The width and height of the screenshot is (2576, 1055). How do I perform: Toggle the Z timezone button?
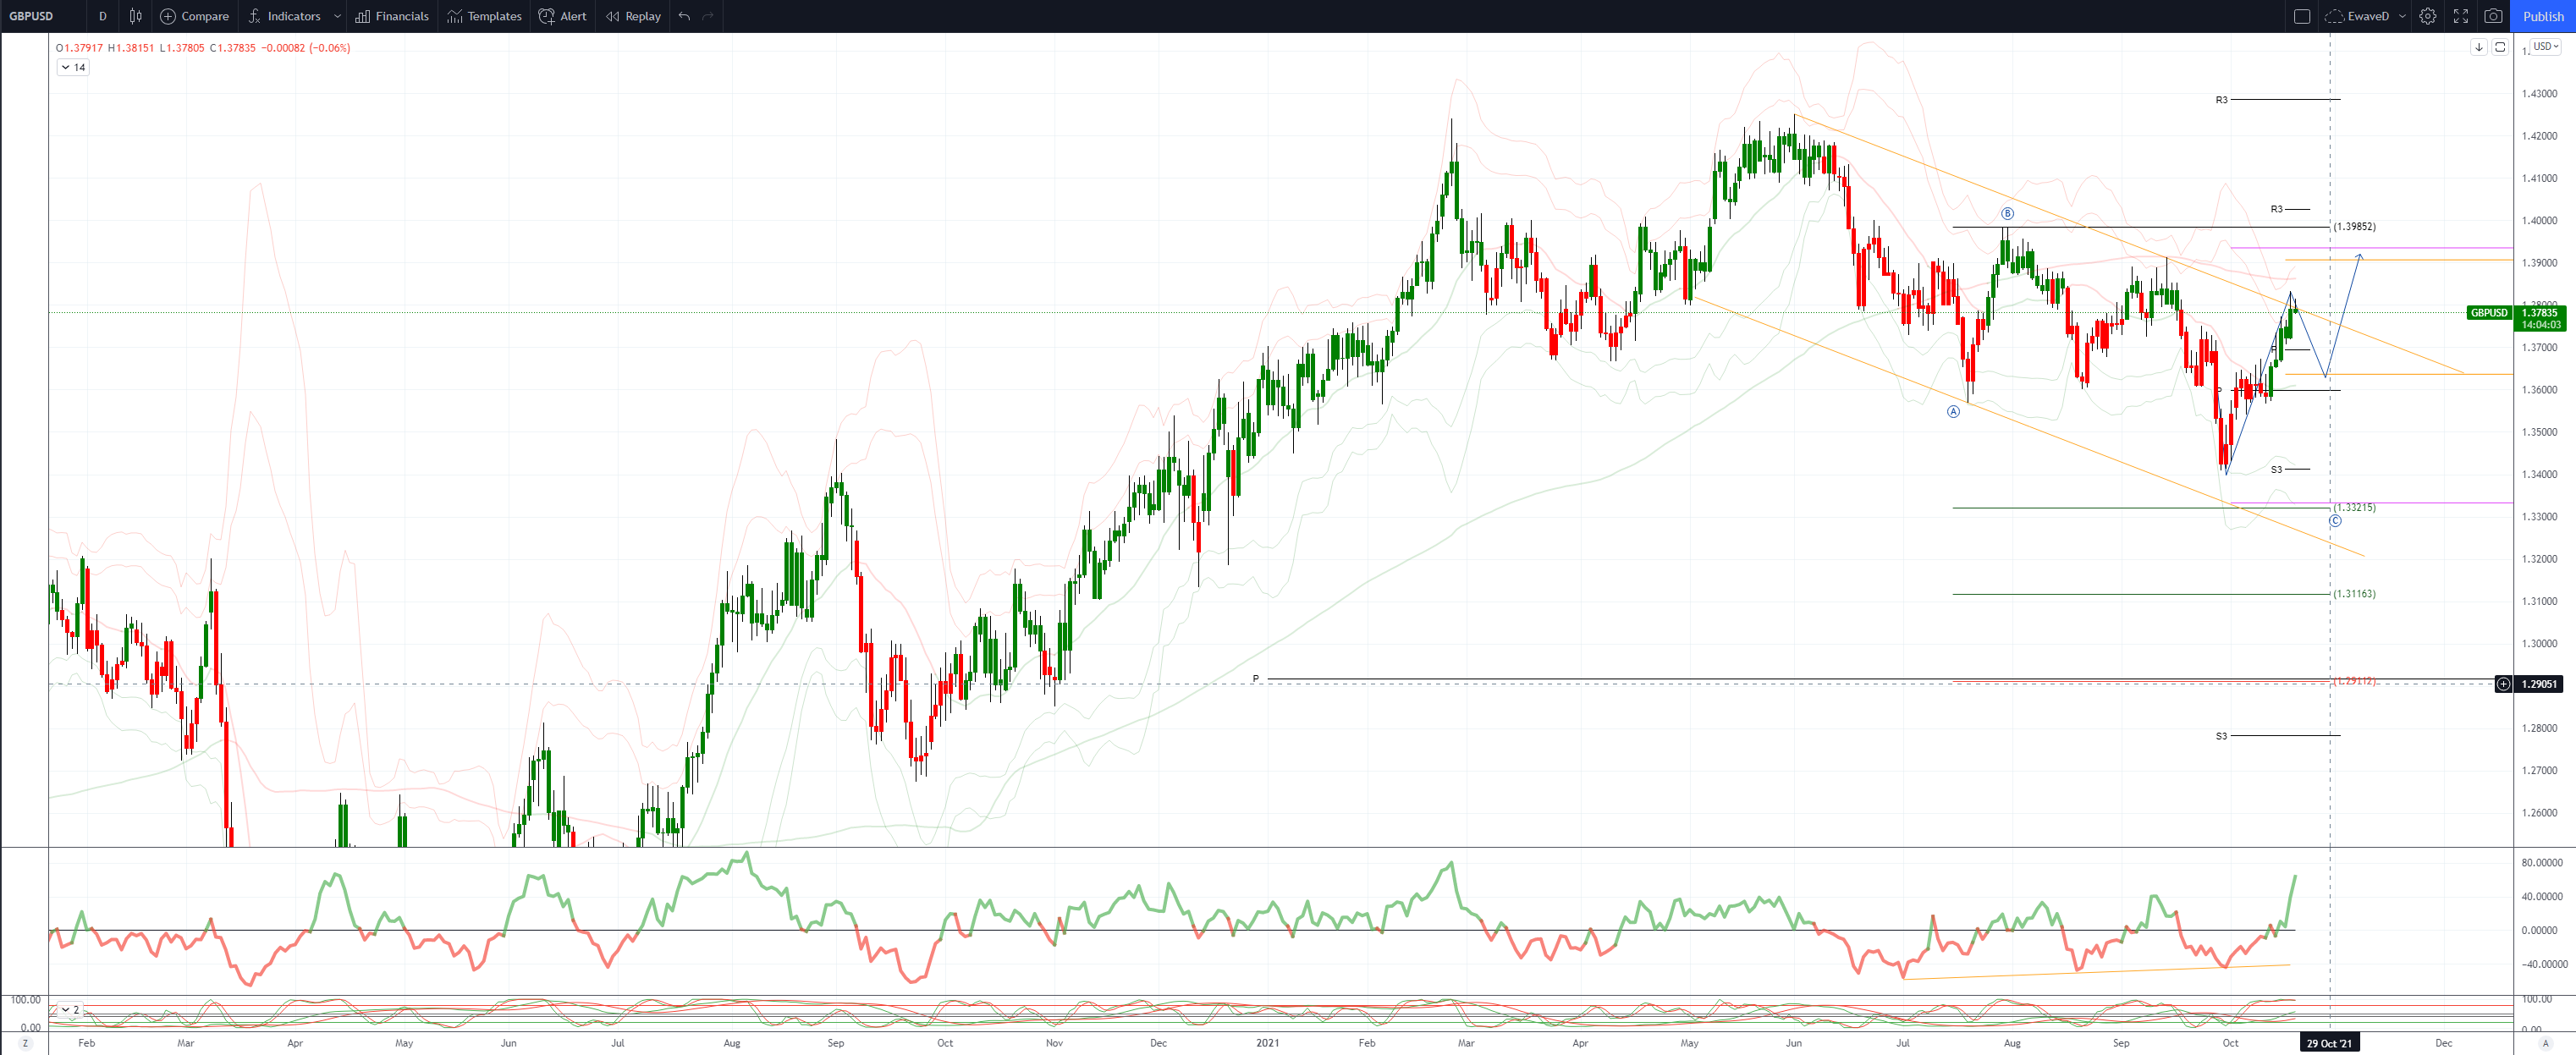point(25,1043)
